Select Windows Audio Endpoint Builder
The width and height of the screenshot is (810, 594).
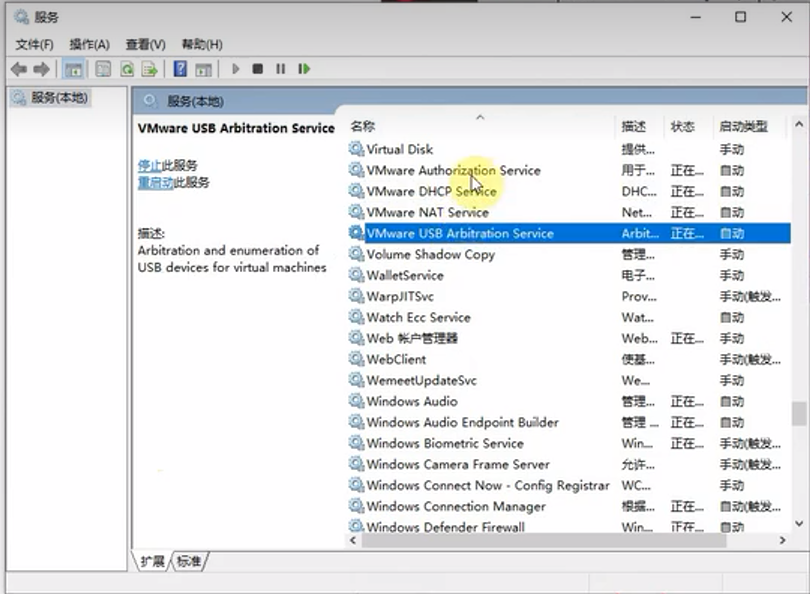pyautogui.click(x=568, y=422)
